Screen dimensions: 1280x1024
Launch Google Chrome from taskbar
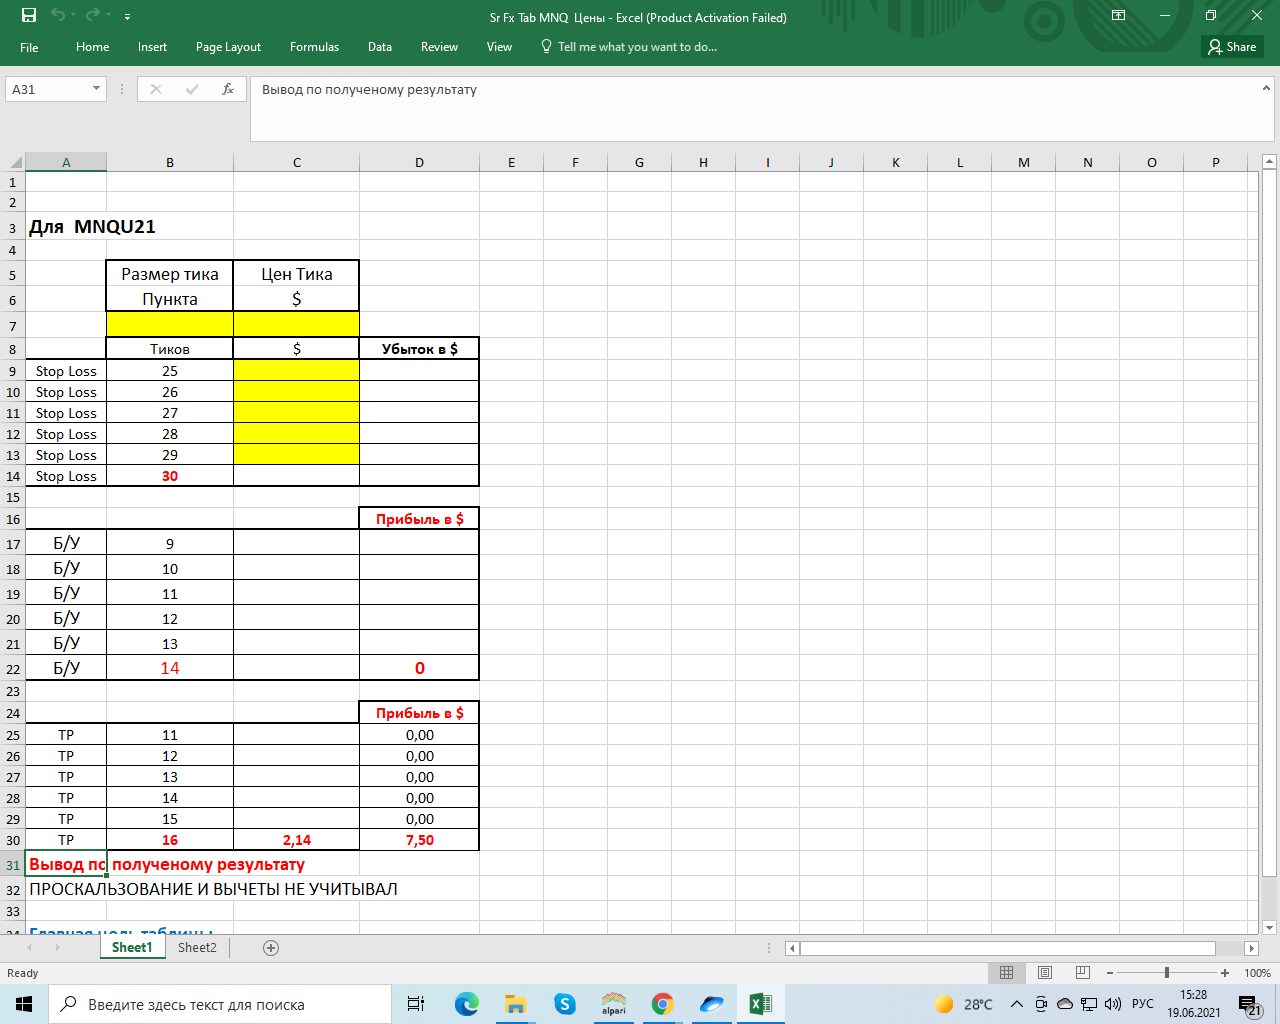point(662,1004)
